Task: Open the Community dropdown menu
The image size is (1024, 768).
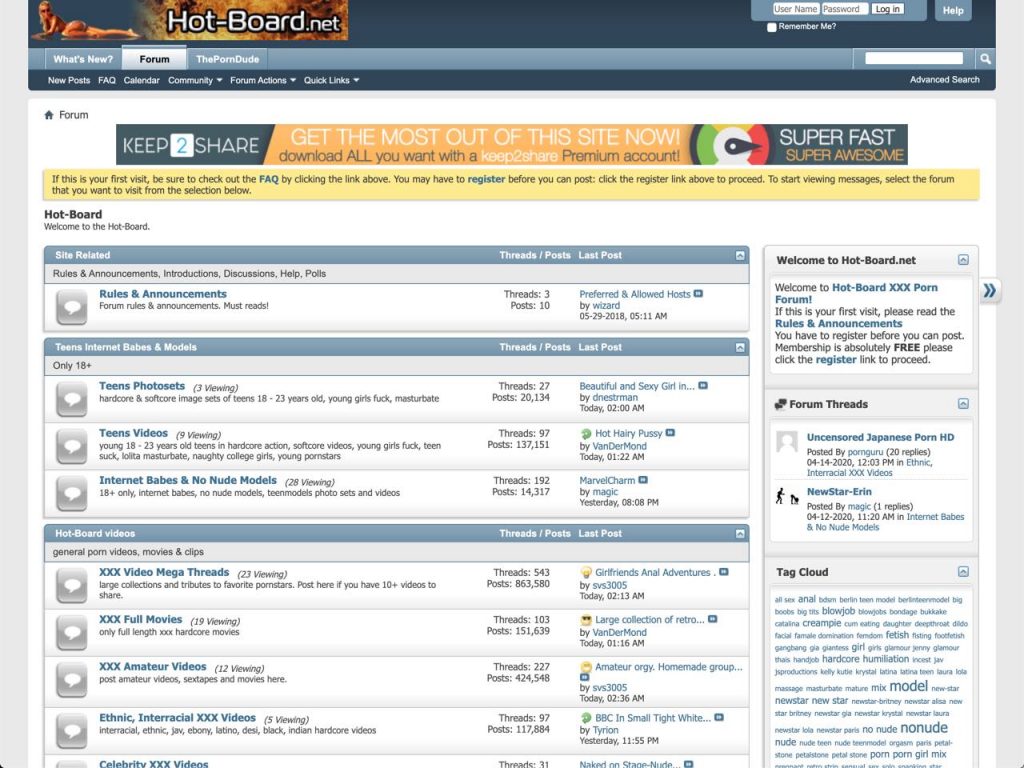Action: [x=195, y=80]
